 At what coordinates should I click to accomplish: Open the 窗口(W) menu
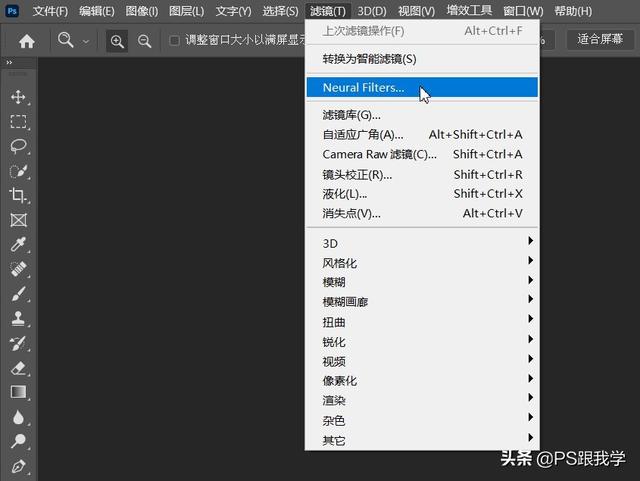pos(523,11)
